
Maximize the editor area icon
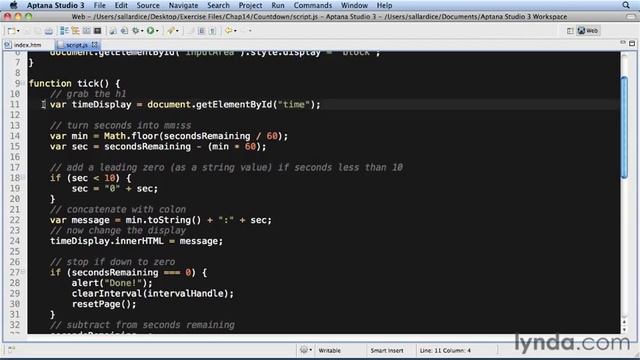click(x=632, y=43)
